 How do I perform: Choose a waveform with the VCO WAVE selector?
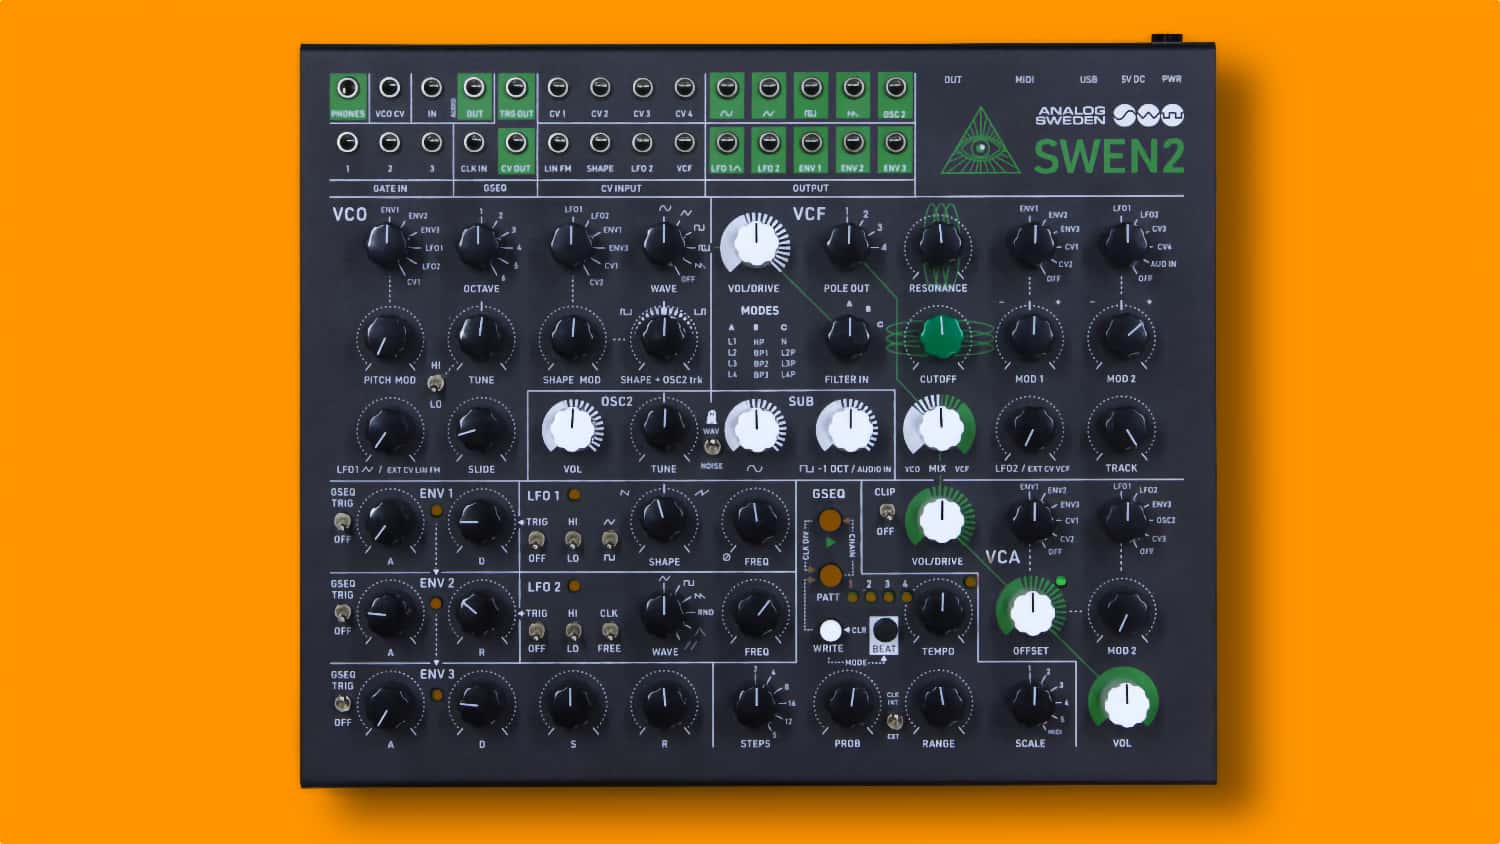tap(664, 246)
